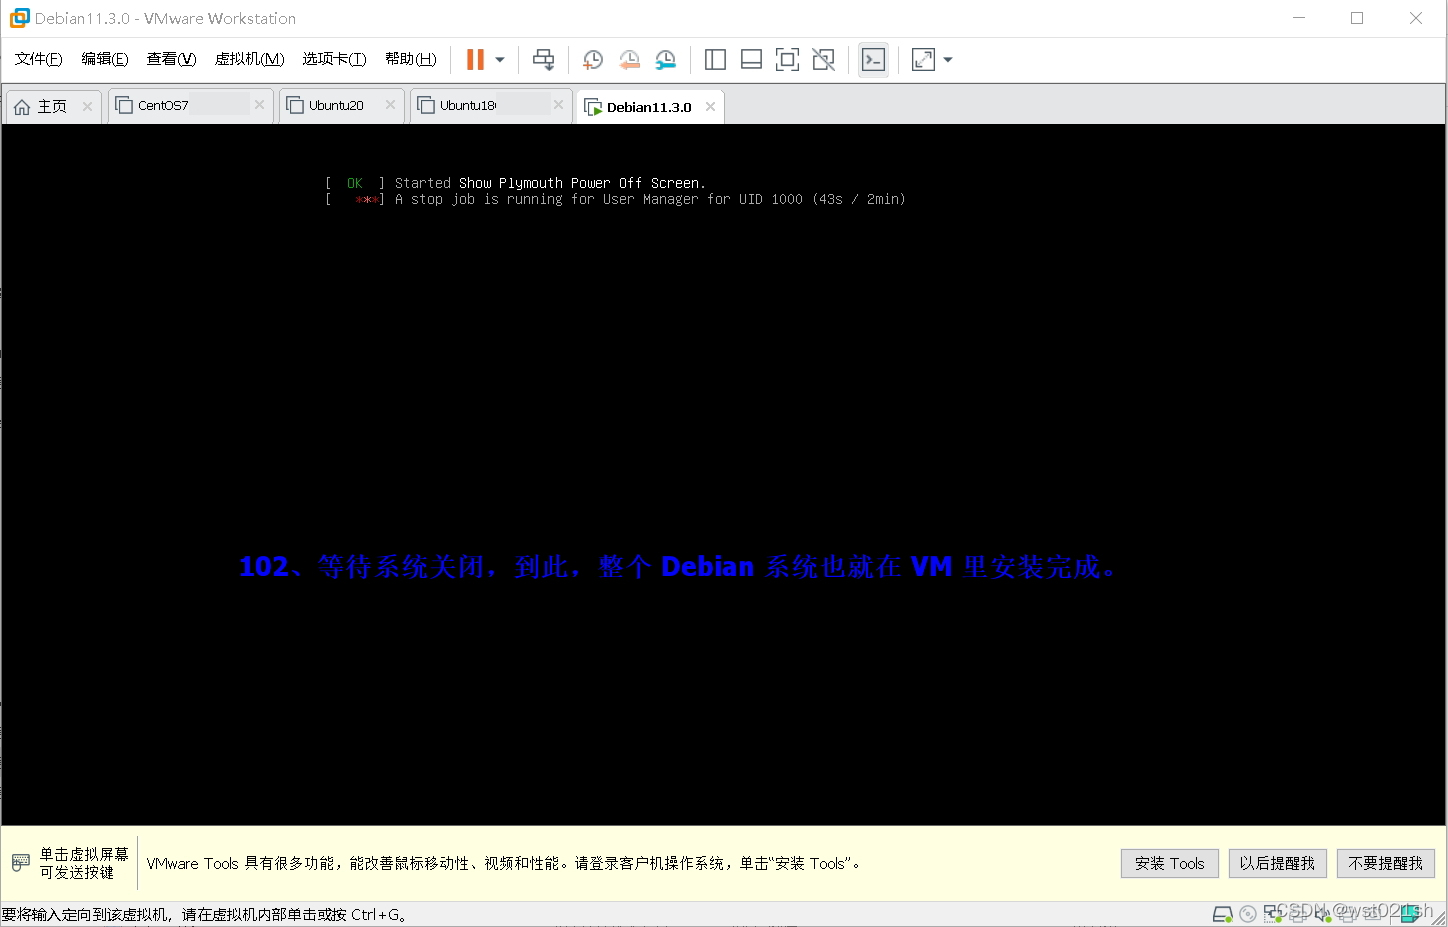Click the stretch guest display icon
Viewport: 1448px width, 927px height.
click(923, 60)
